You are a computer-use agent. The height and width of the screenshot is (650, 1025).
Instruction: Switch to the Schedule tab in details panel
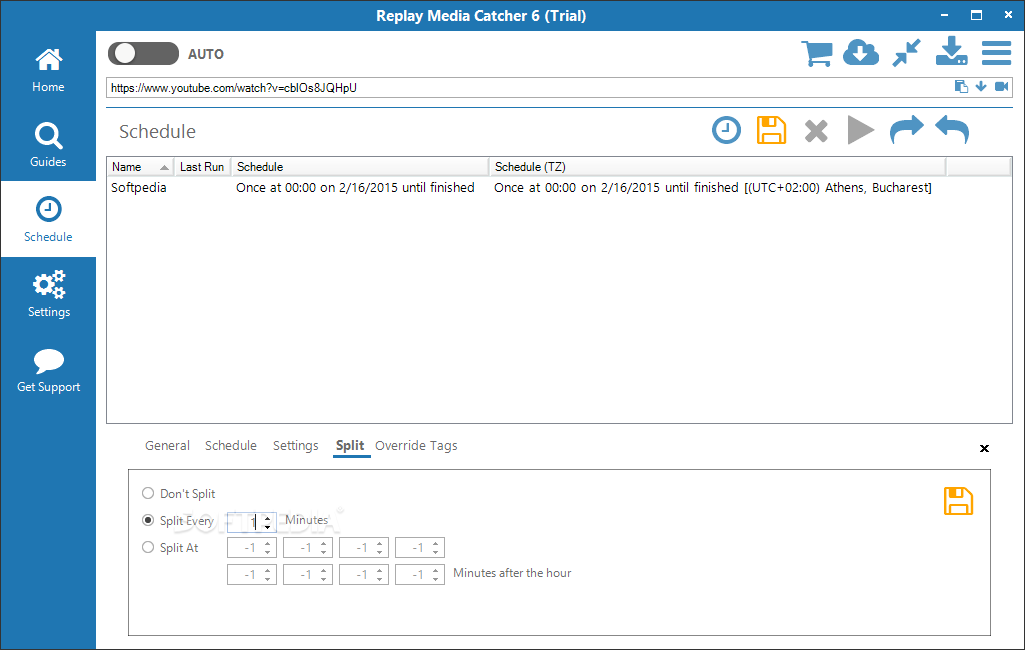click(x=231, y=445)
